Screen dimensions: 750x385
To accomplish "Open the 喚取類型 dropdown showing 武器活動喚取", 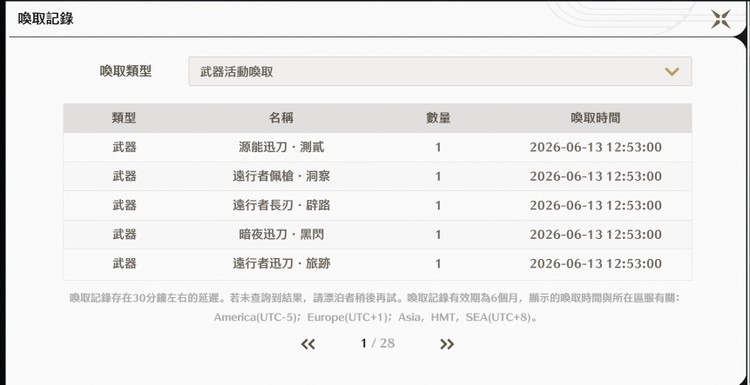I will [x=440, y=72].
